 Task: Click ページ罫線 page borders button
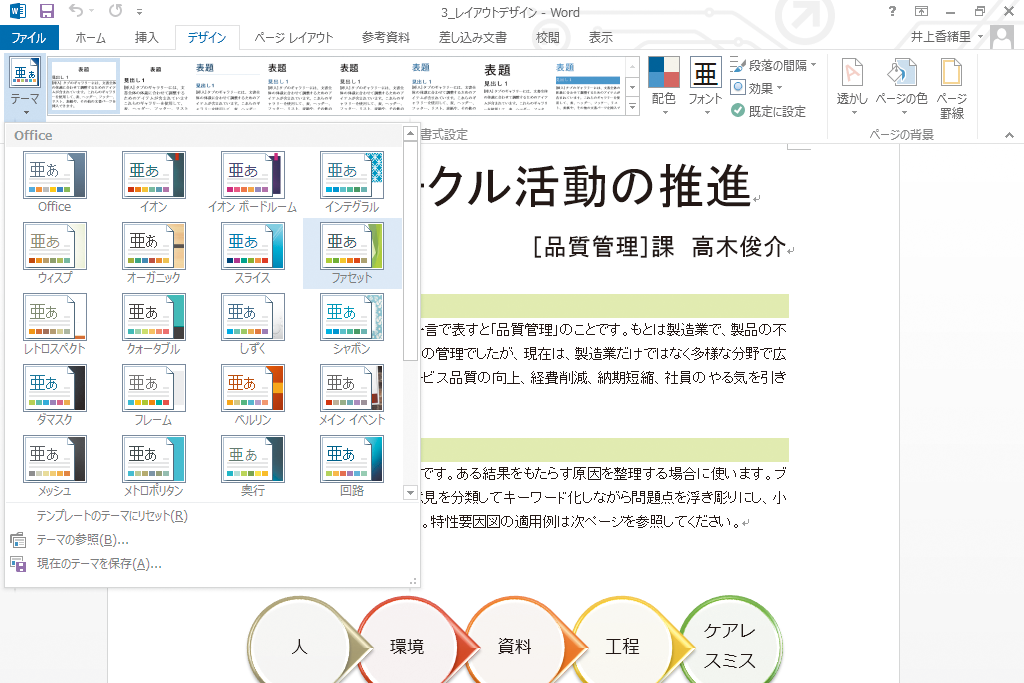[952, 88]
